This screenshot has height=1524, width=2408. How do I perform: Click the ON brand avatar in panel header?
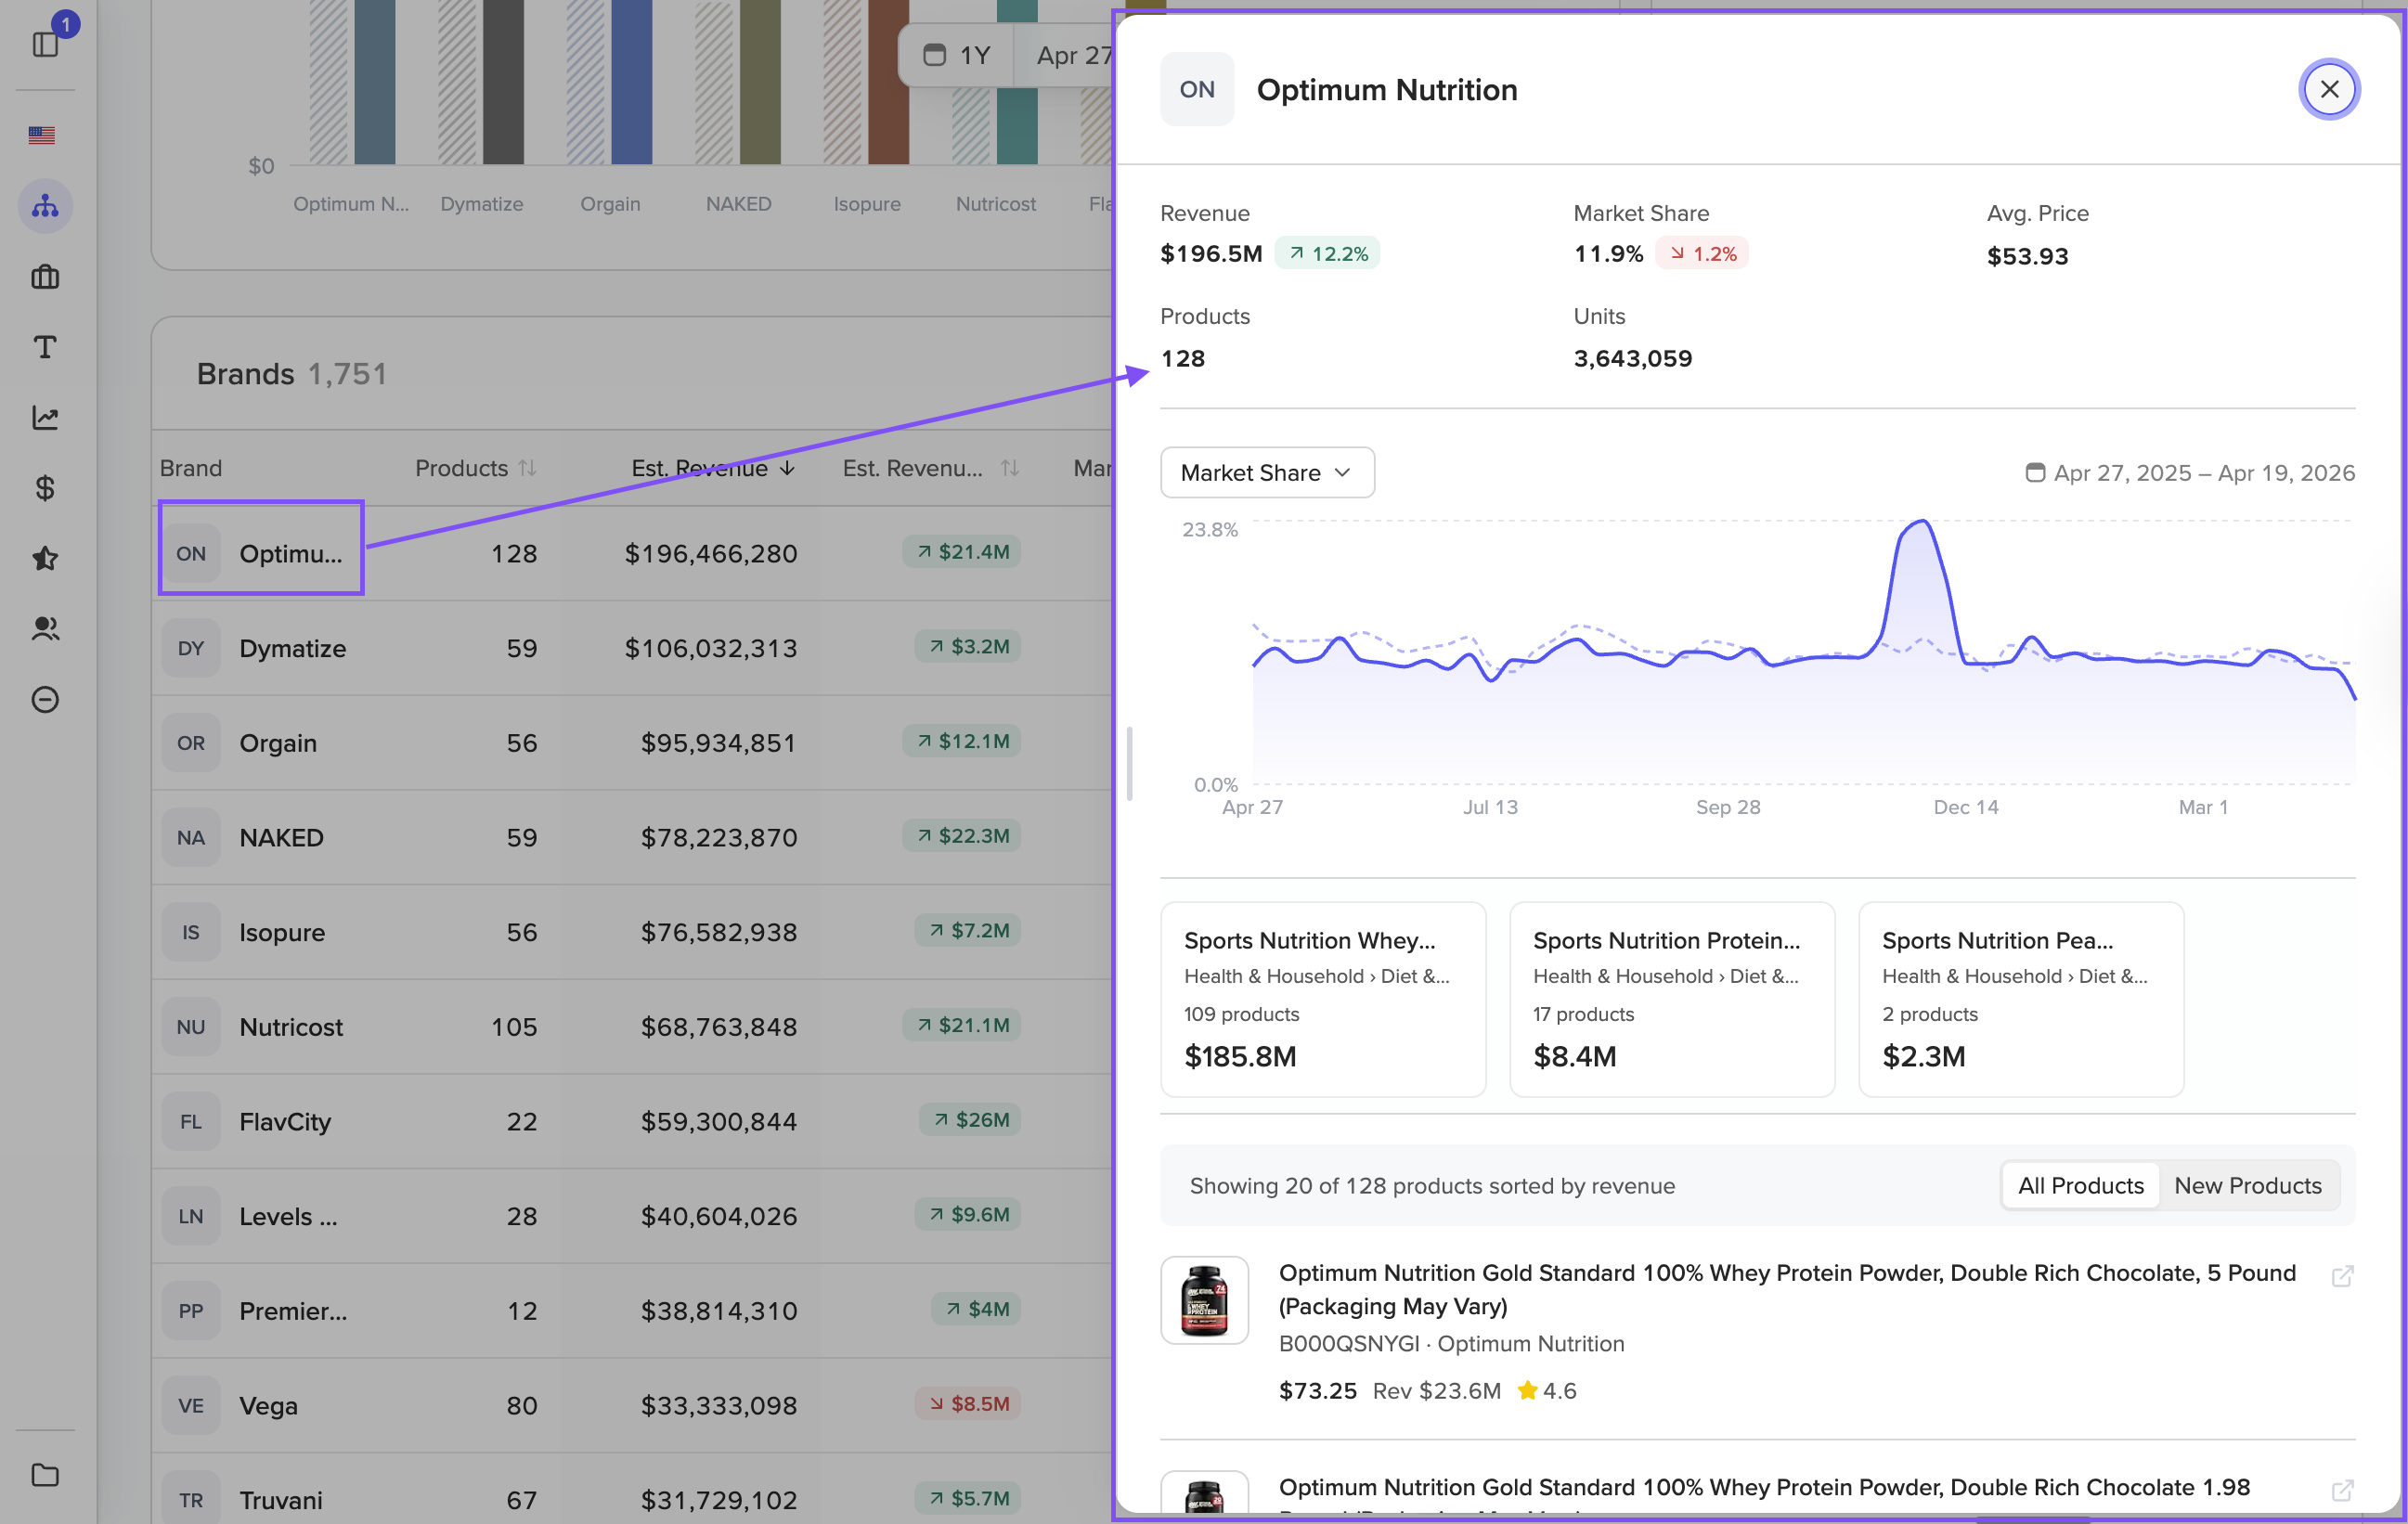click(1197, 89)
